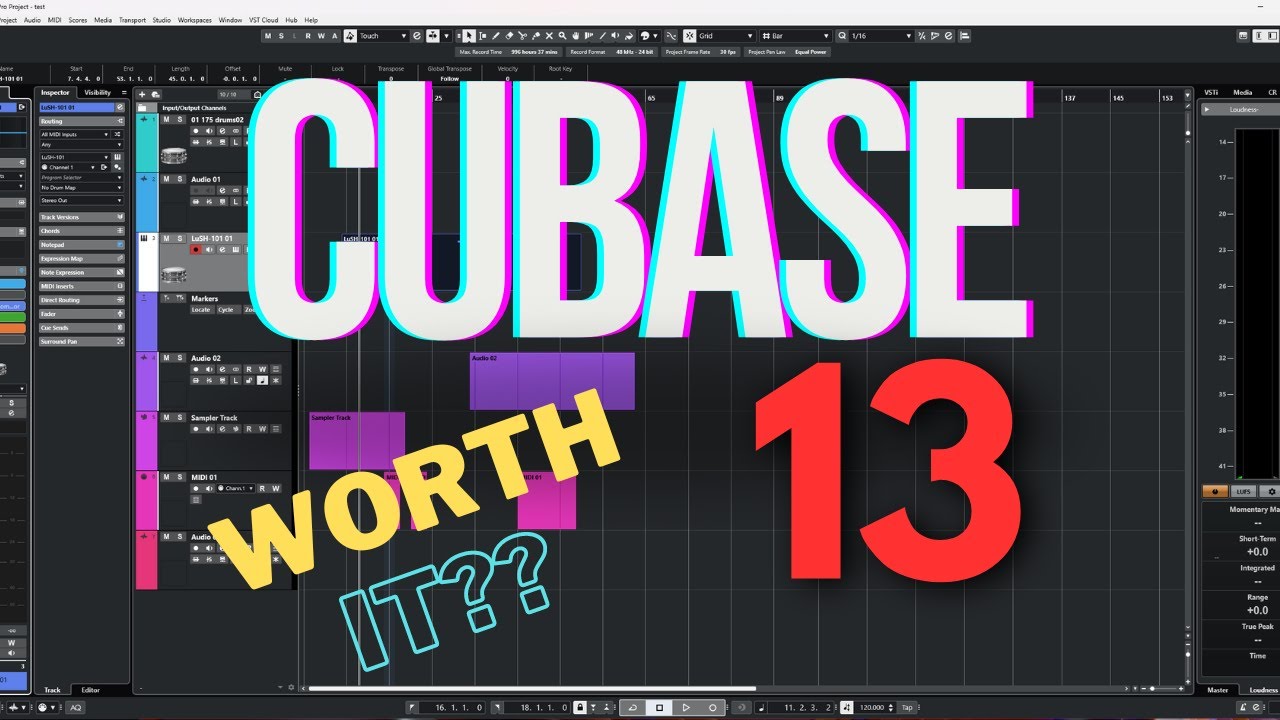Click the Audio 02 purple clip

click(552, 381)
